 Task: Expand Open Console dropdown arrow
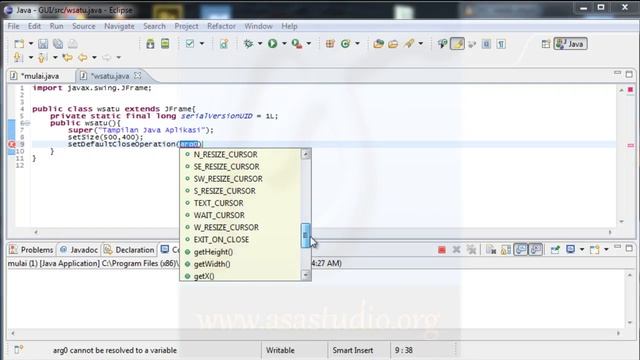point(606,249)
